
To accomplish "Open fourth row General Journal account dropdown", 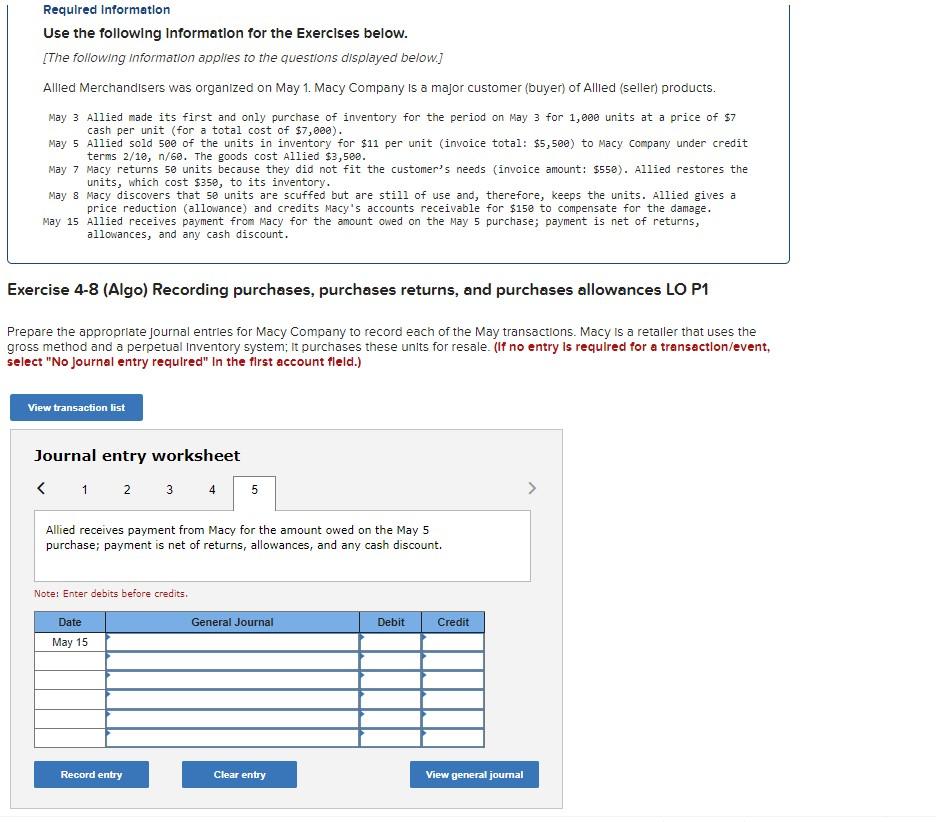I will click(x=232, y=699).
